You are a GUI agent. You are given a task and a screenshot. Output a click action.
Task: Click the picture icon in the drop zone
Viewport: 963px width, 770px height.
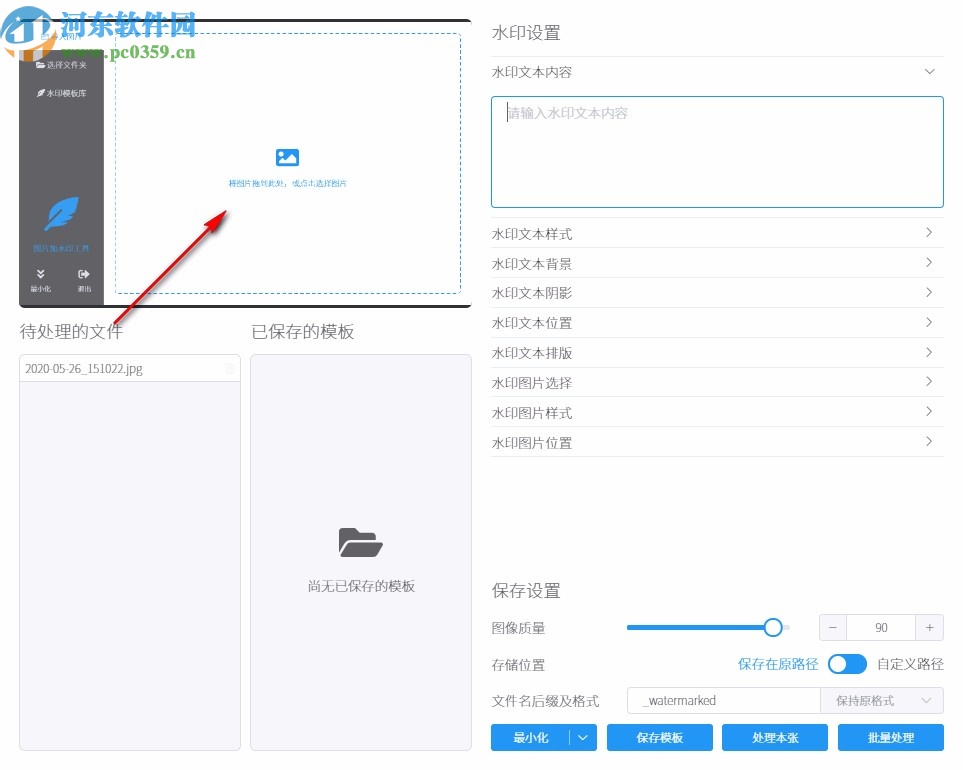(x=288, y=156)
